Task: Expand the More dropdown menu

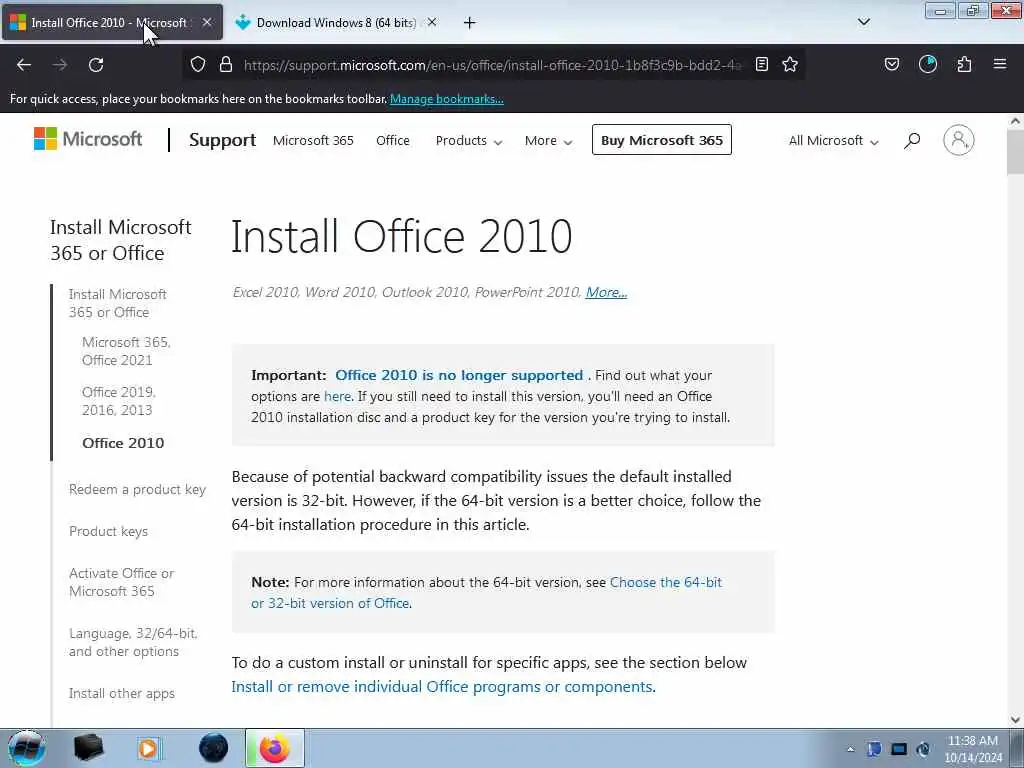Action: click(548, 140)
